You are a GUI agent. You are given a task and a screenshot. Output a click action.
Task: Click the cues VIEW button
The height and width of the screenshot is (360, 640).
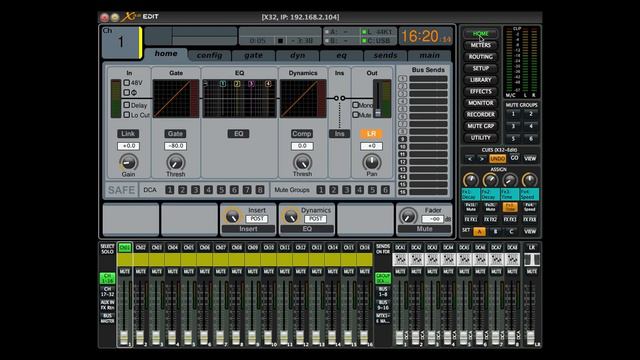pyautogui.click(x=530, y=158)
